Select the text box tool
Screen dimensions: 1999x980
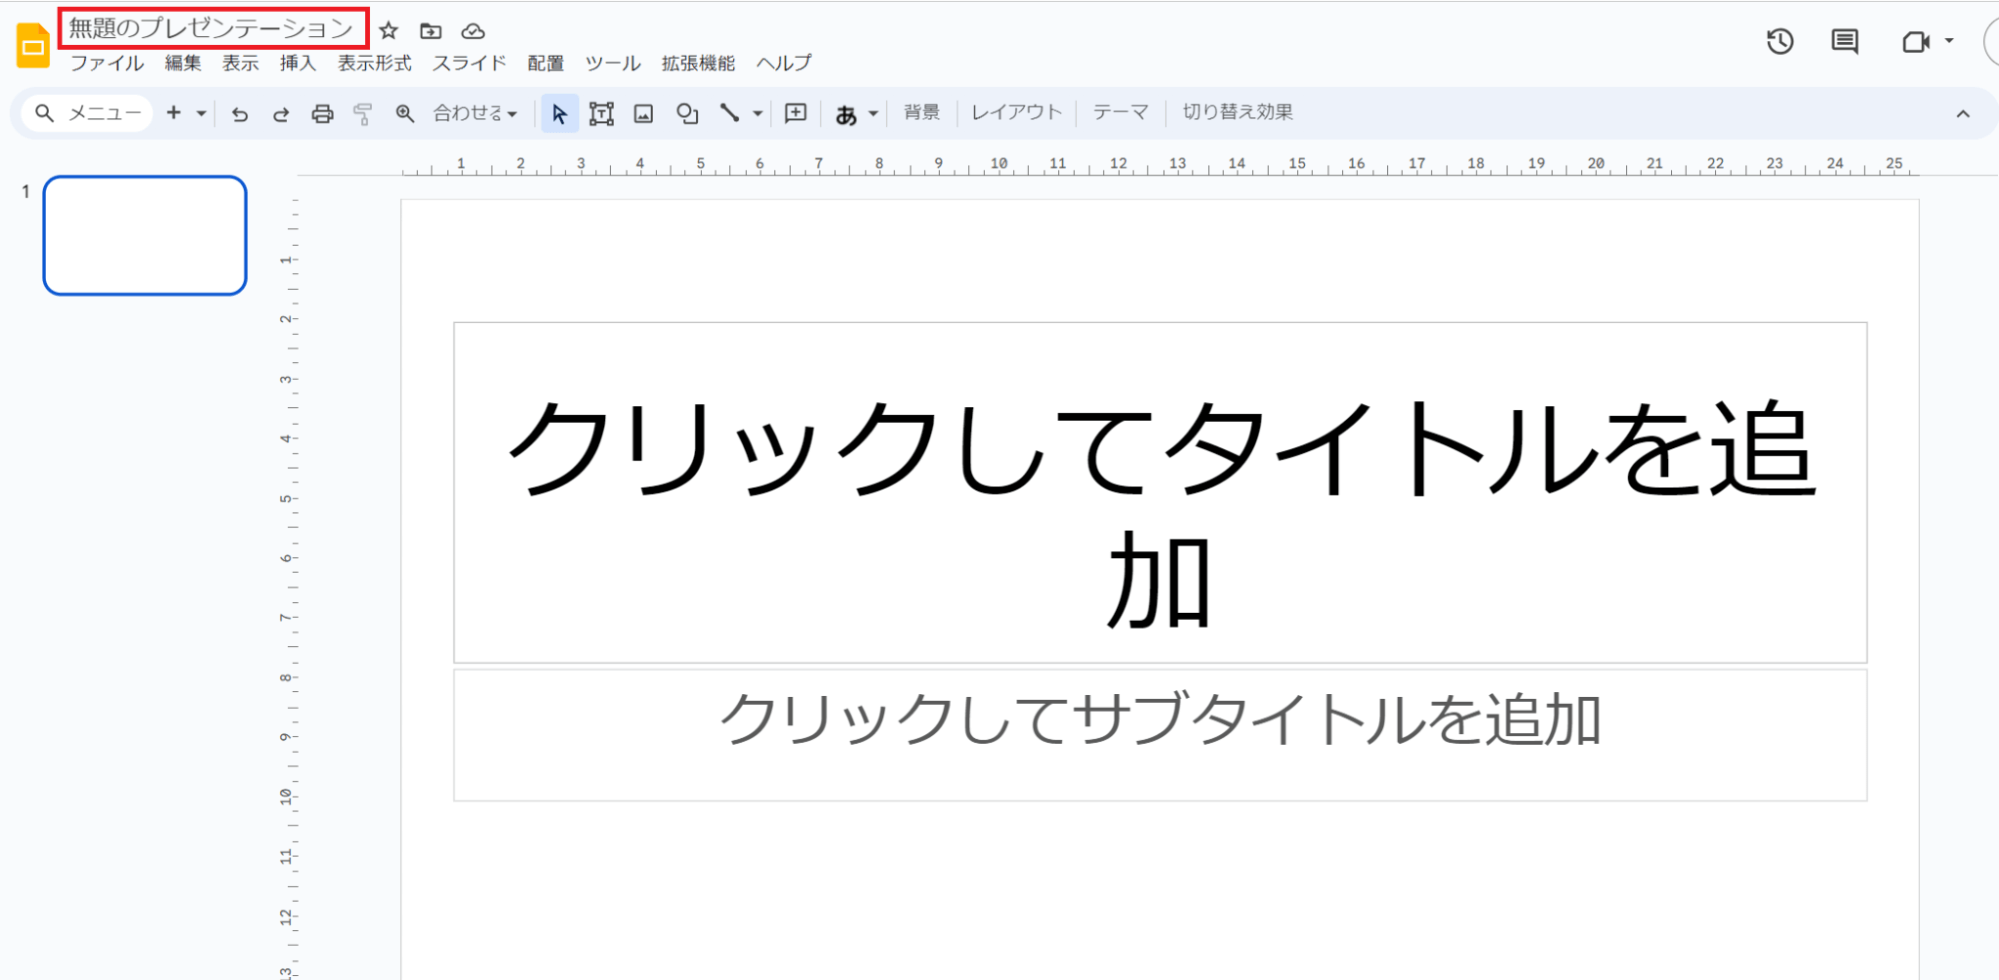(601, 114)
